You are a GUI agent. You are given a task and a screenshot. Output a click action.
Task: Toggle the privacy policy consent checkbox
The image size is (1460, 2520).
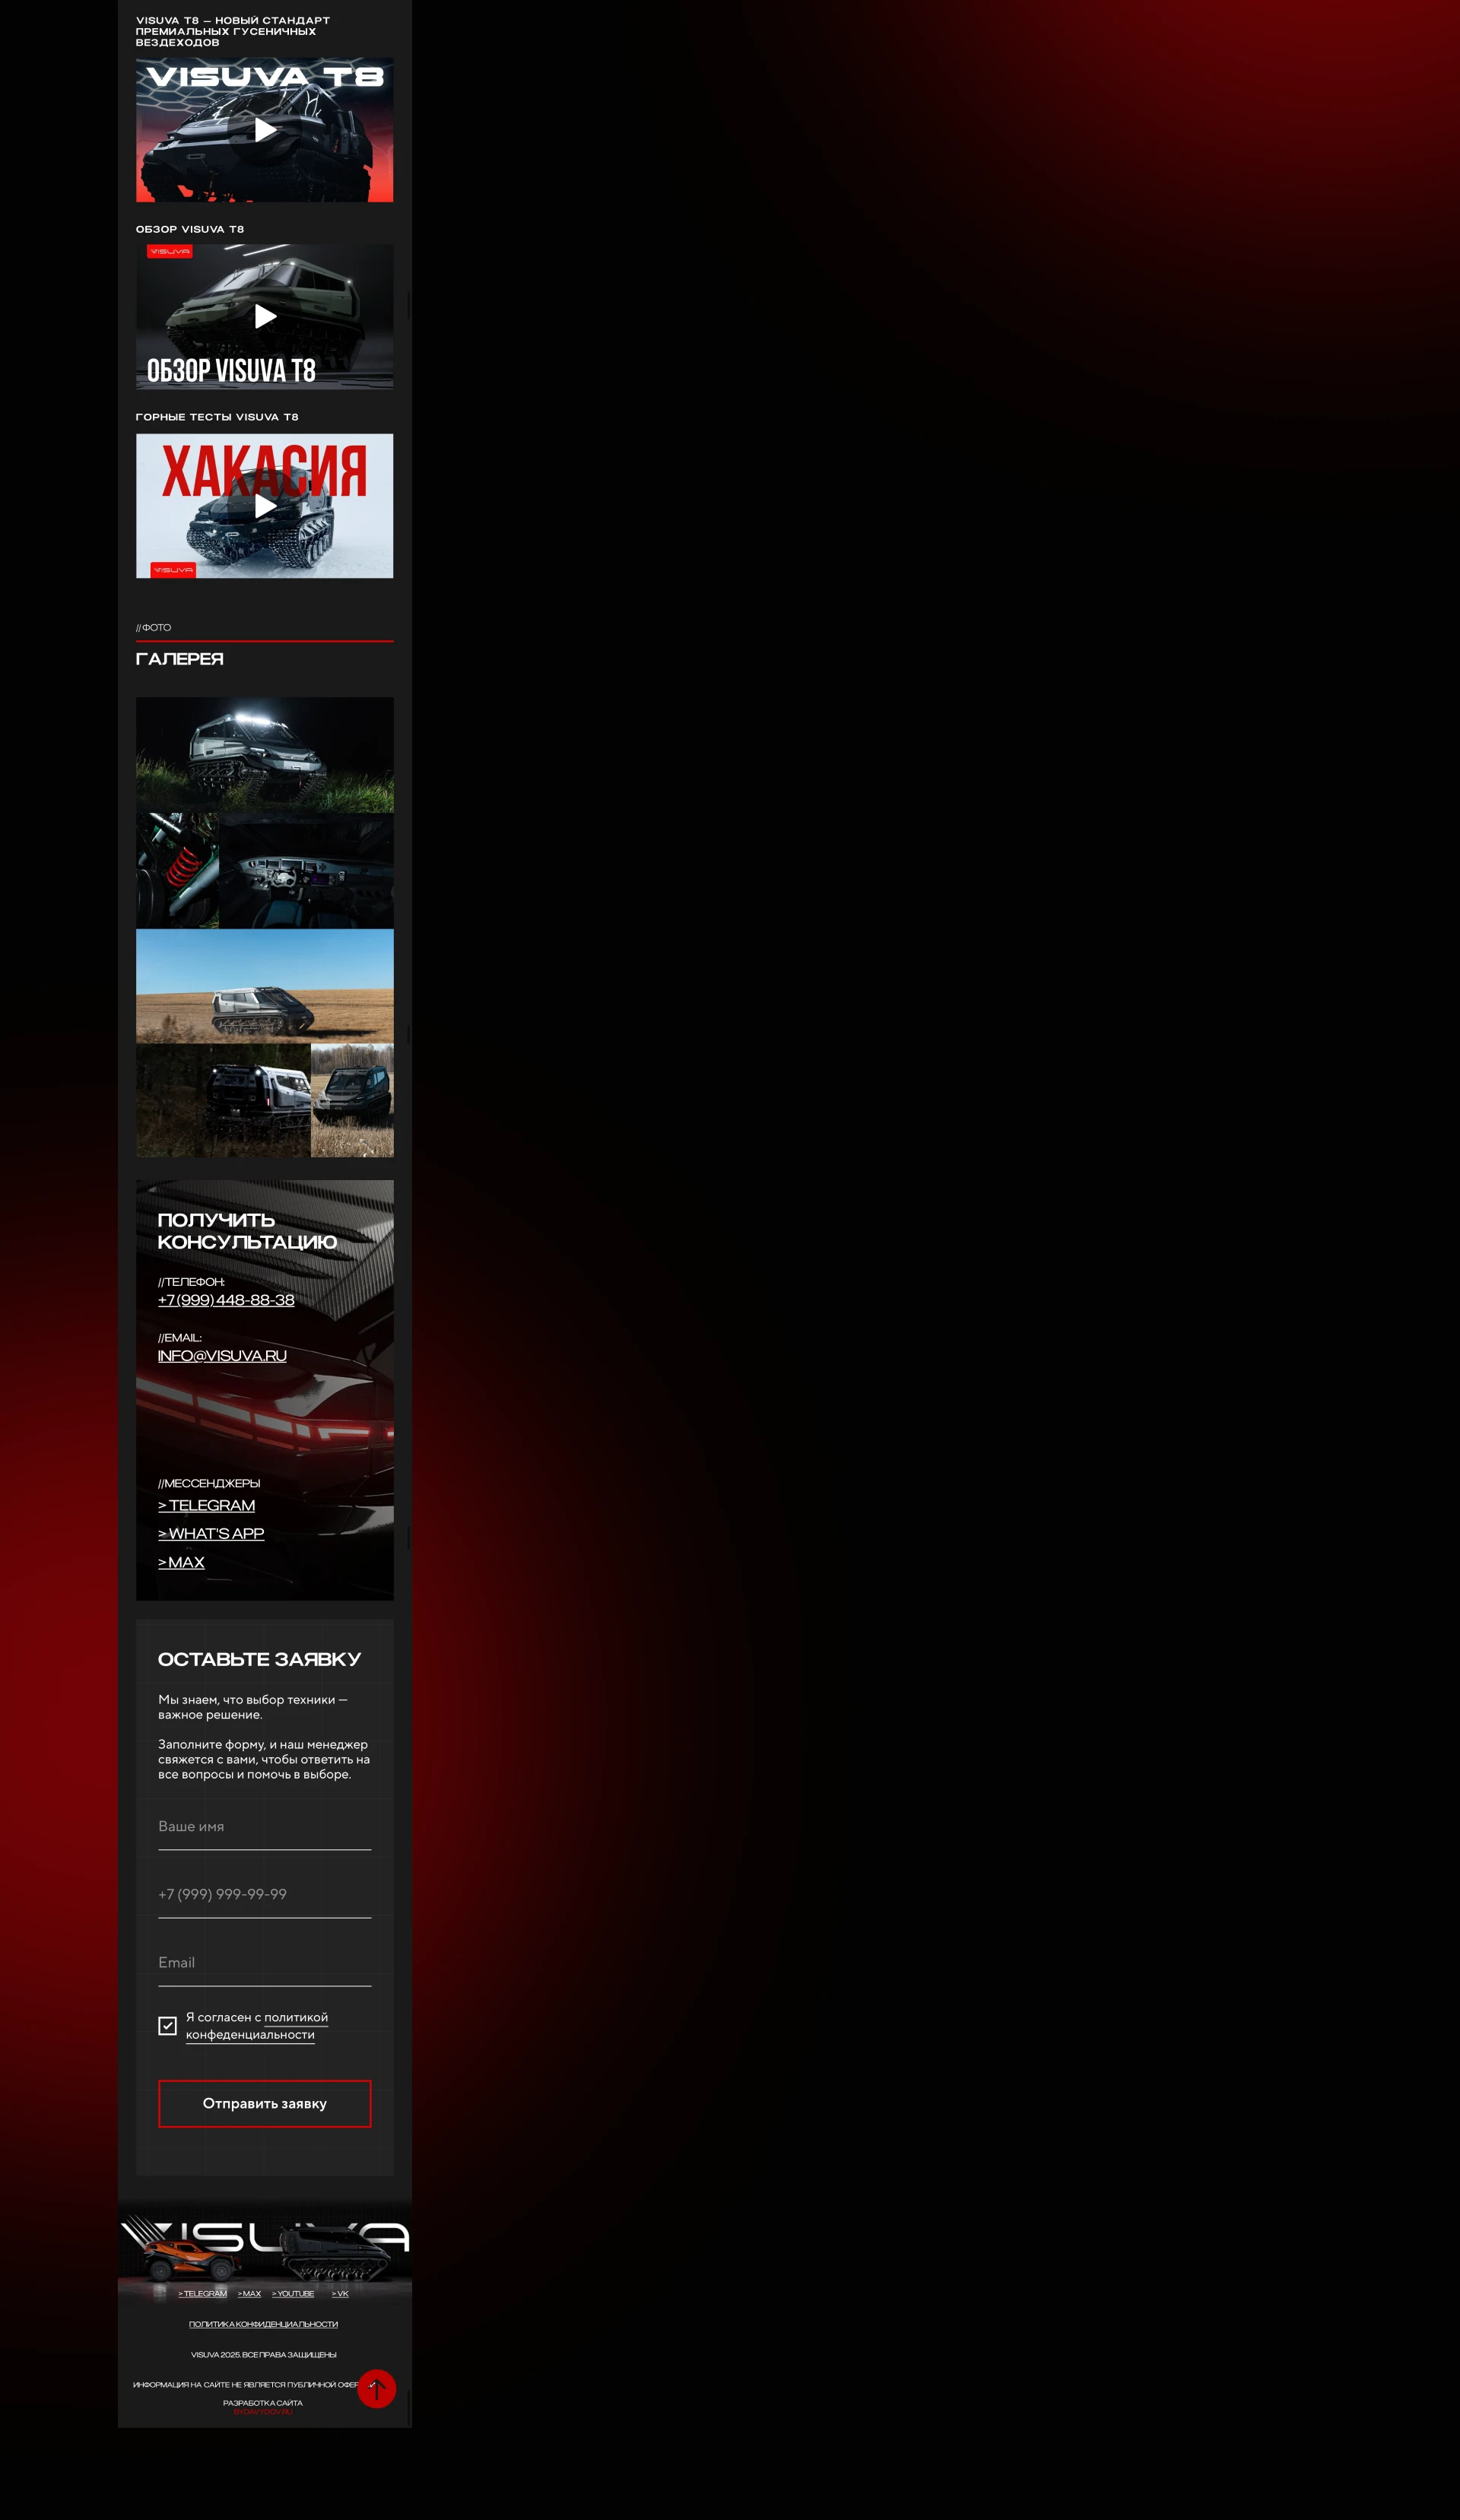(x=167, y=2025)
